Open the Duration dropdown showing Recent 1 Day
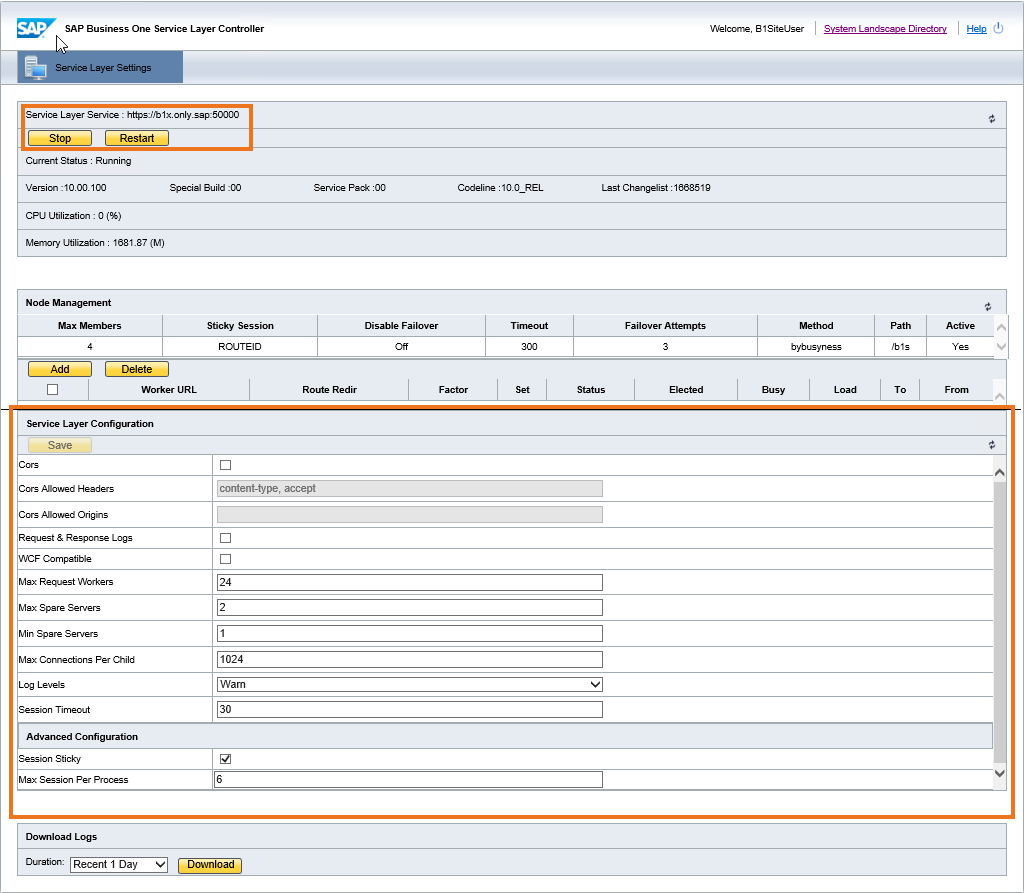 point(118,864)
